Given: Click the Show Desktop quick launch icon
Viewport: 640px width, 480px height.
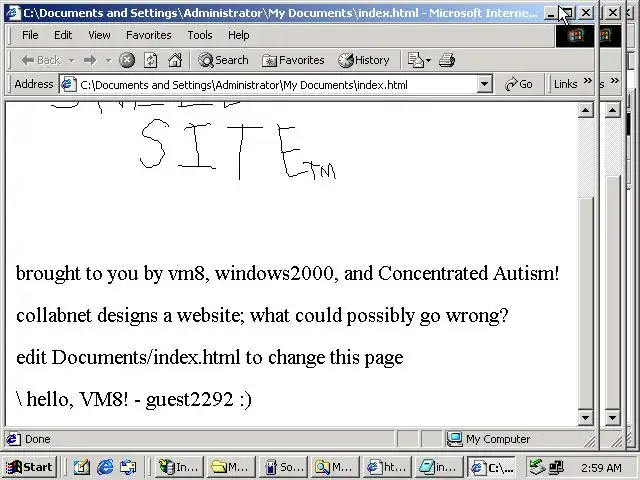Looking at the screenshot, I should 81,467.
